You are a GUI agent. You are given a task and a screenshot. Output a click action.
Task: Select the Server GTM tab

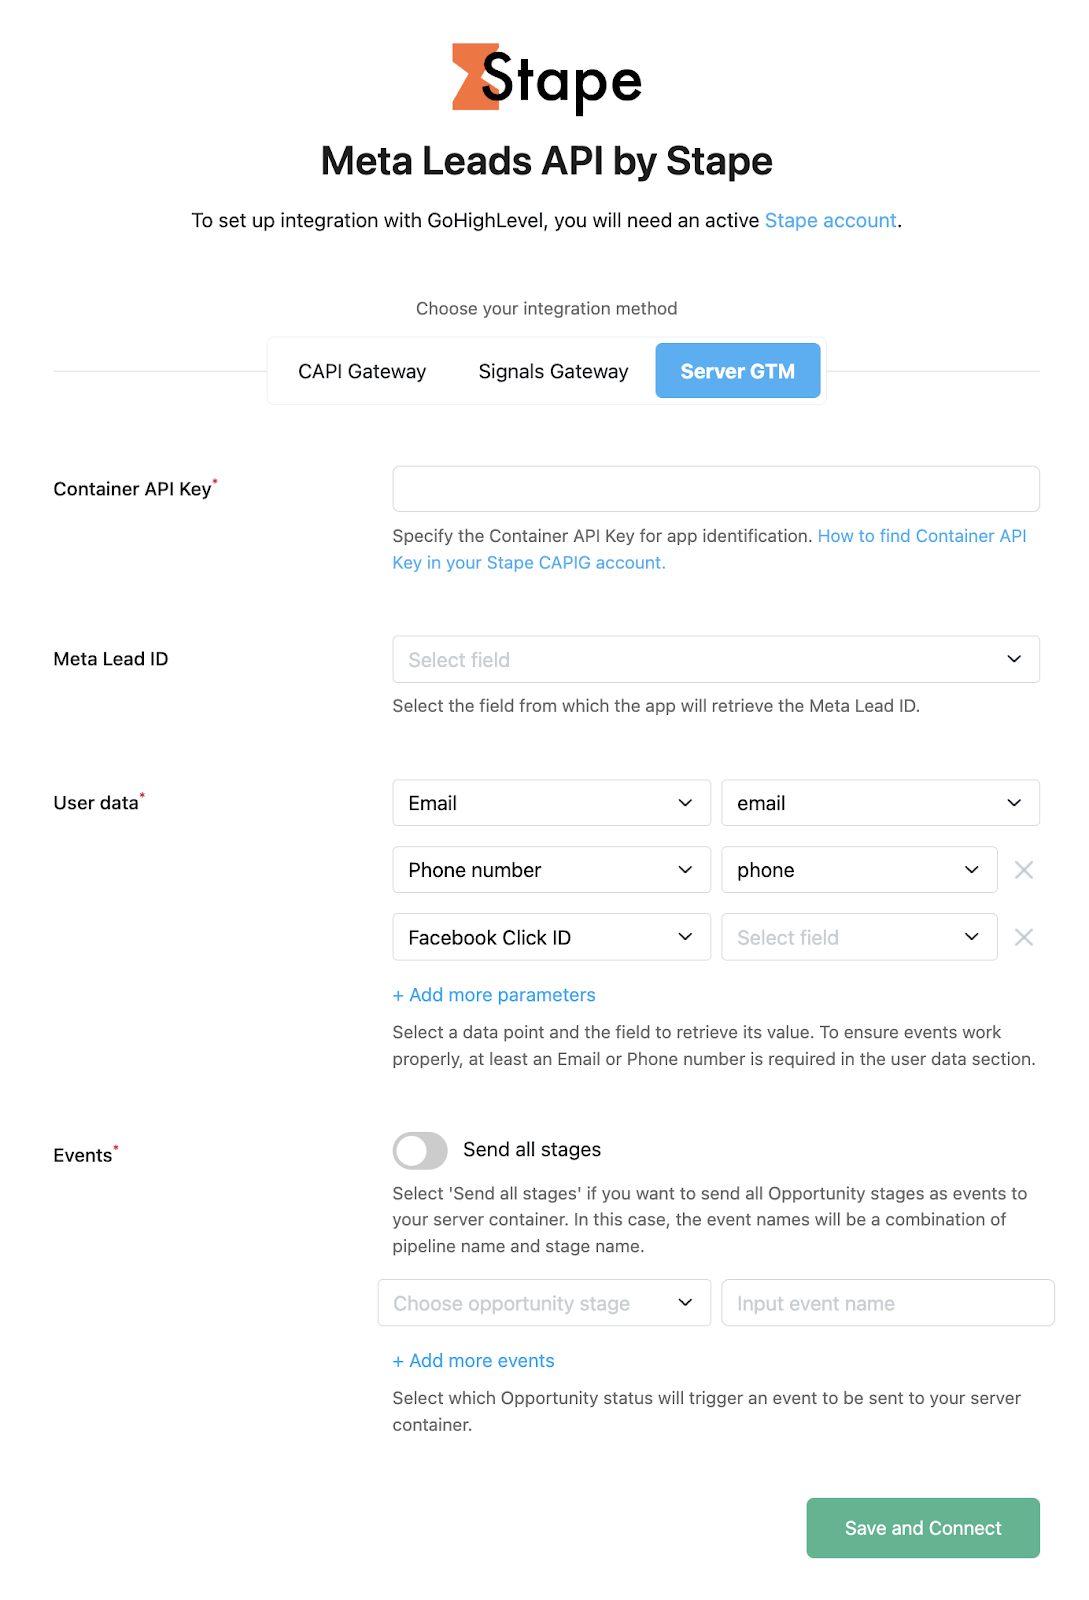click(738, 371)
